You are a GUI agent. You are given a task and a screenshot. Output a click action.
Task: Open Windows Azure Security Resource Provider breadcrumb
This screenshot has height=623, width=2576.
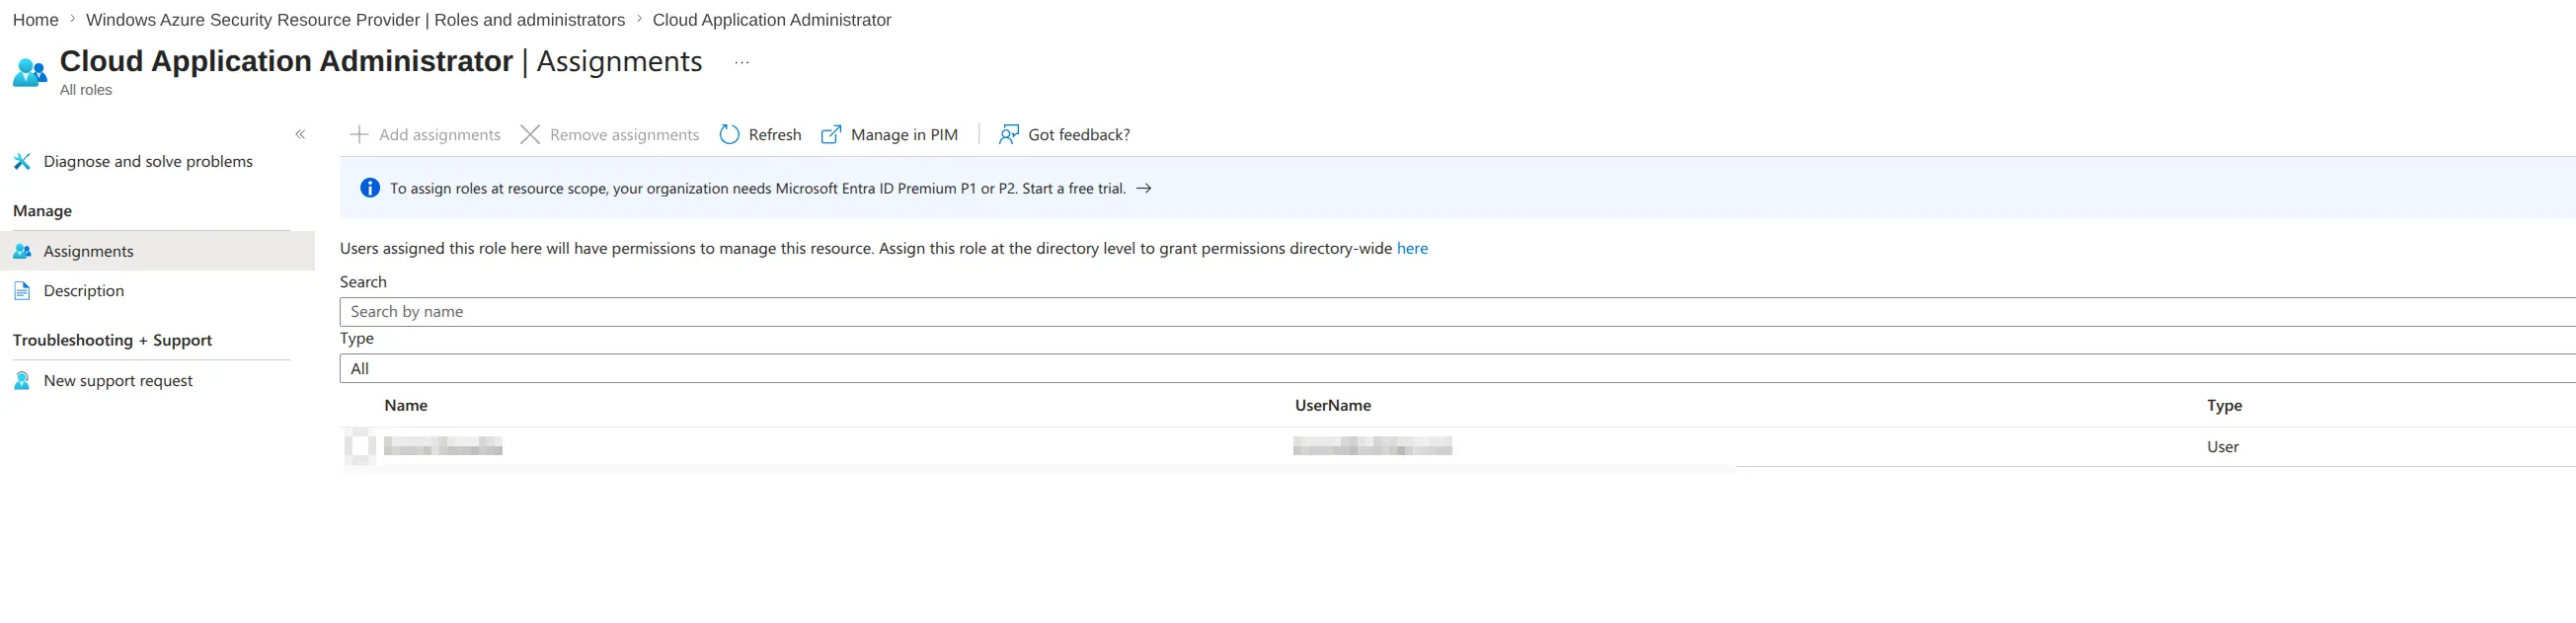point(355,20)
